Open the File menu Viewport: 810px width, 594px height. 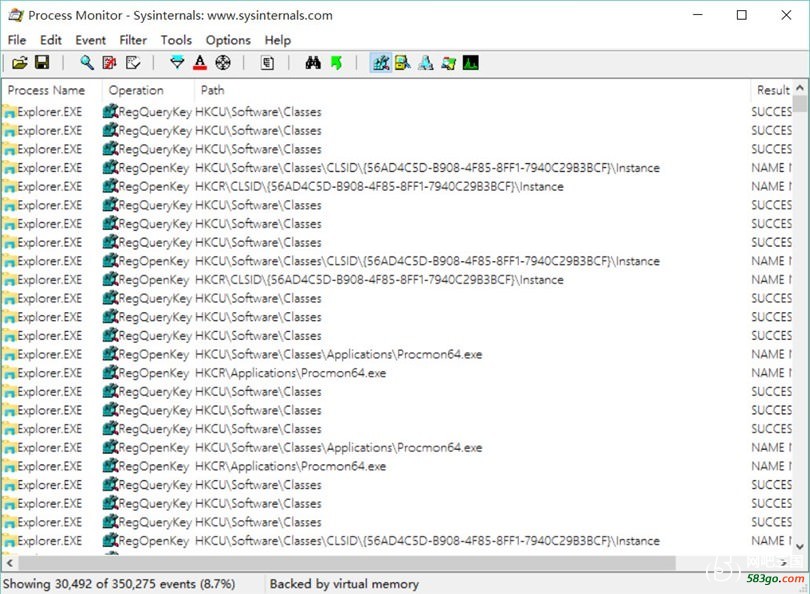[x=17, y=40]
